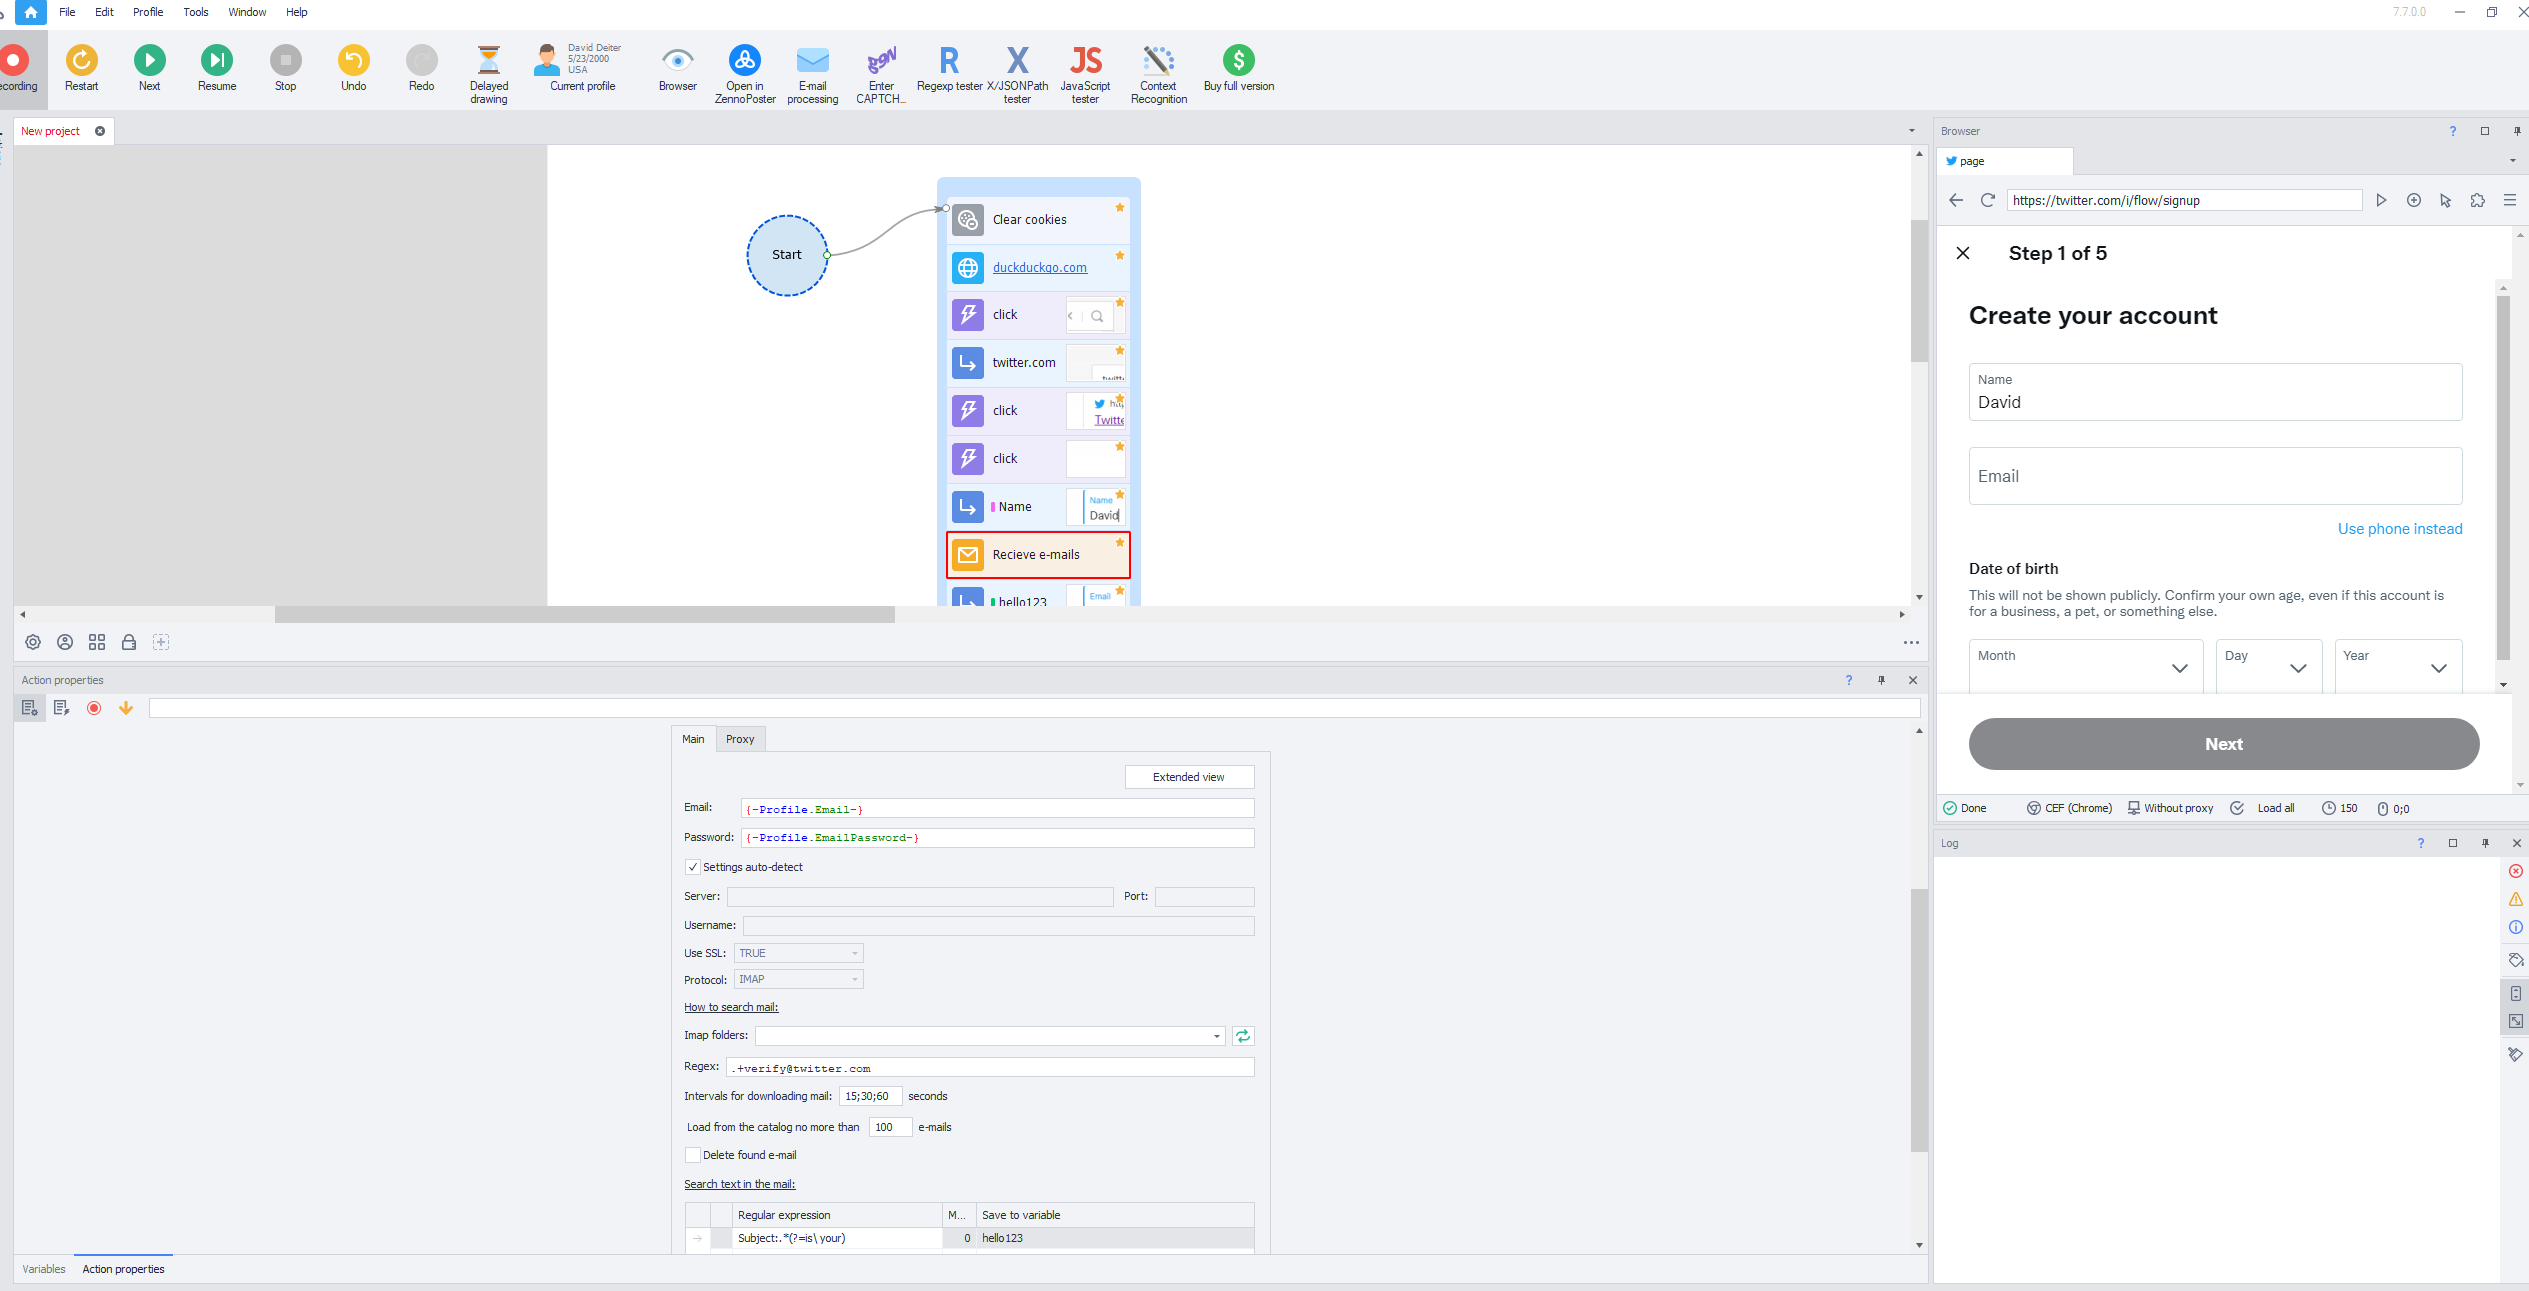The height and width of the screenshot is (1291, 2529).
Task: Click the Regex input field
Action: (990, 1068)
